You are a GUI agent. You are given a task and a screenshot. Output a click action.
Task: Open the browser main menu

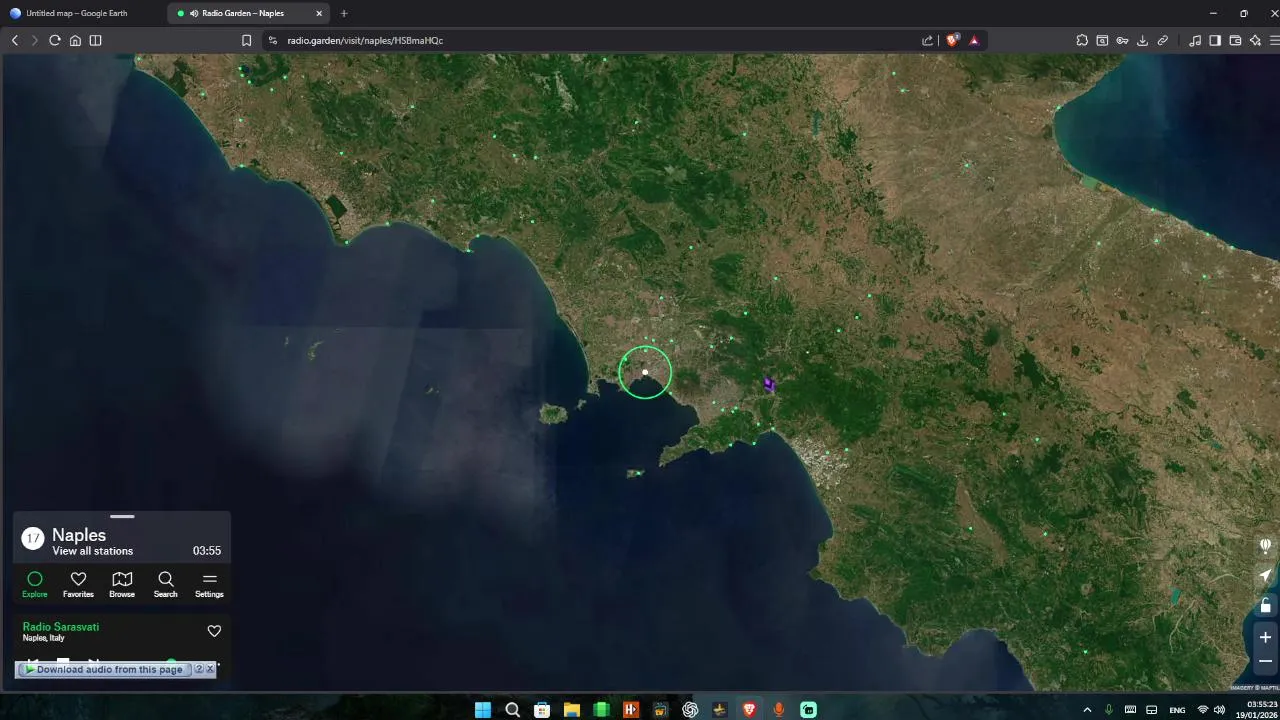1274,40
